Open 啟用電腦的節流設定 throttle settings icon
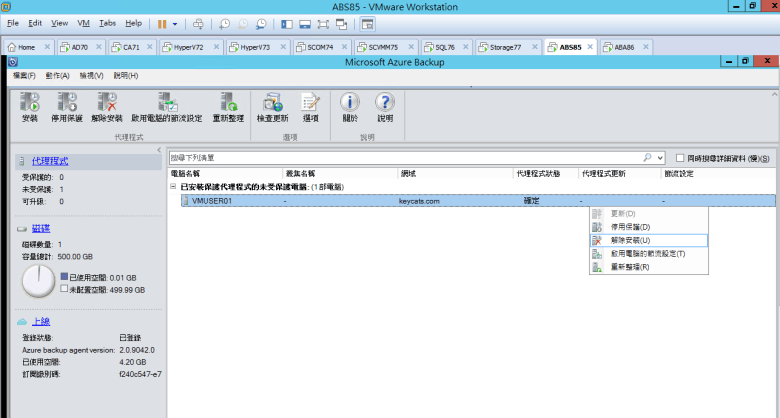780x418 pixels. (x=166, y=101)
